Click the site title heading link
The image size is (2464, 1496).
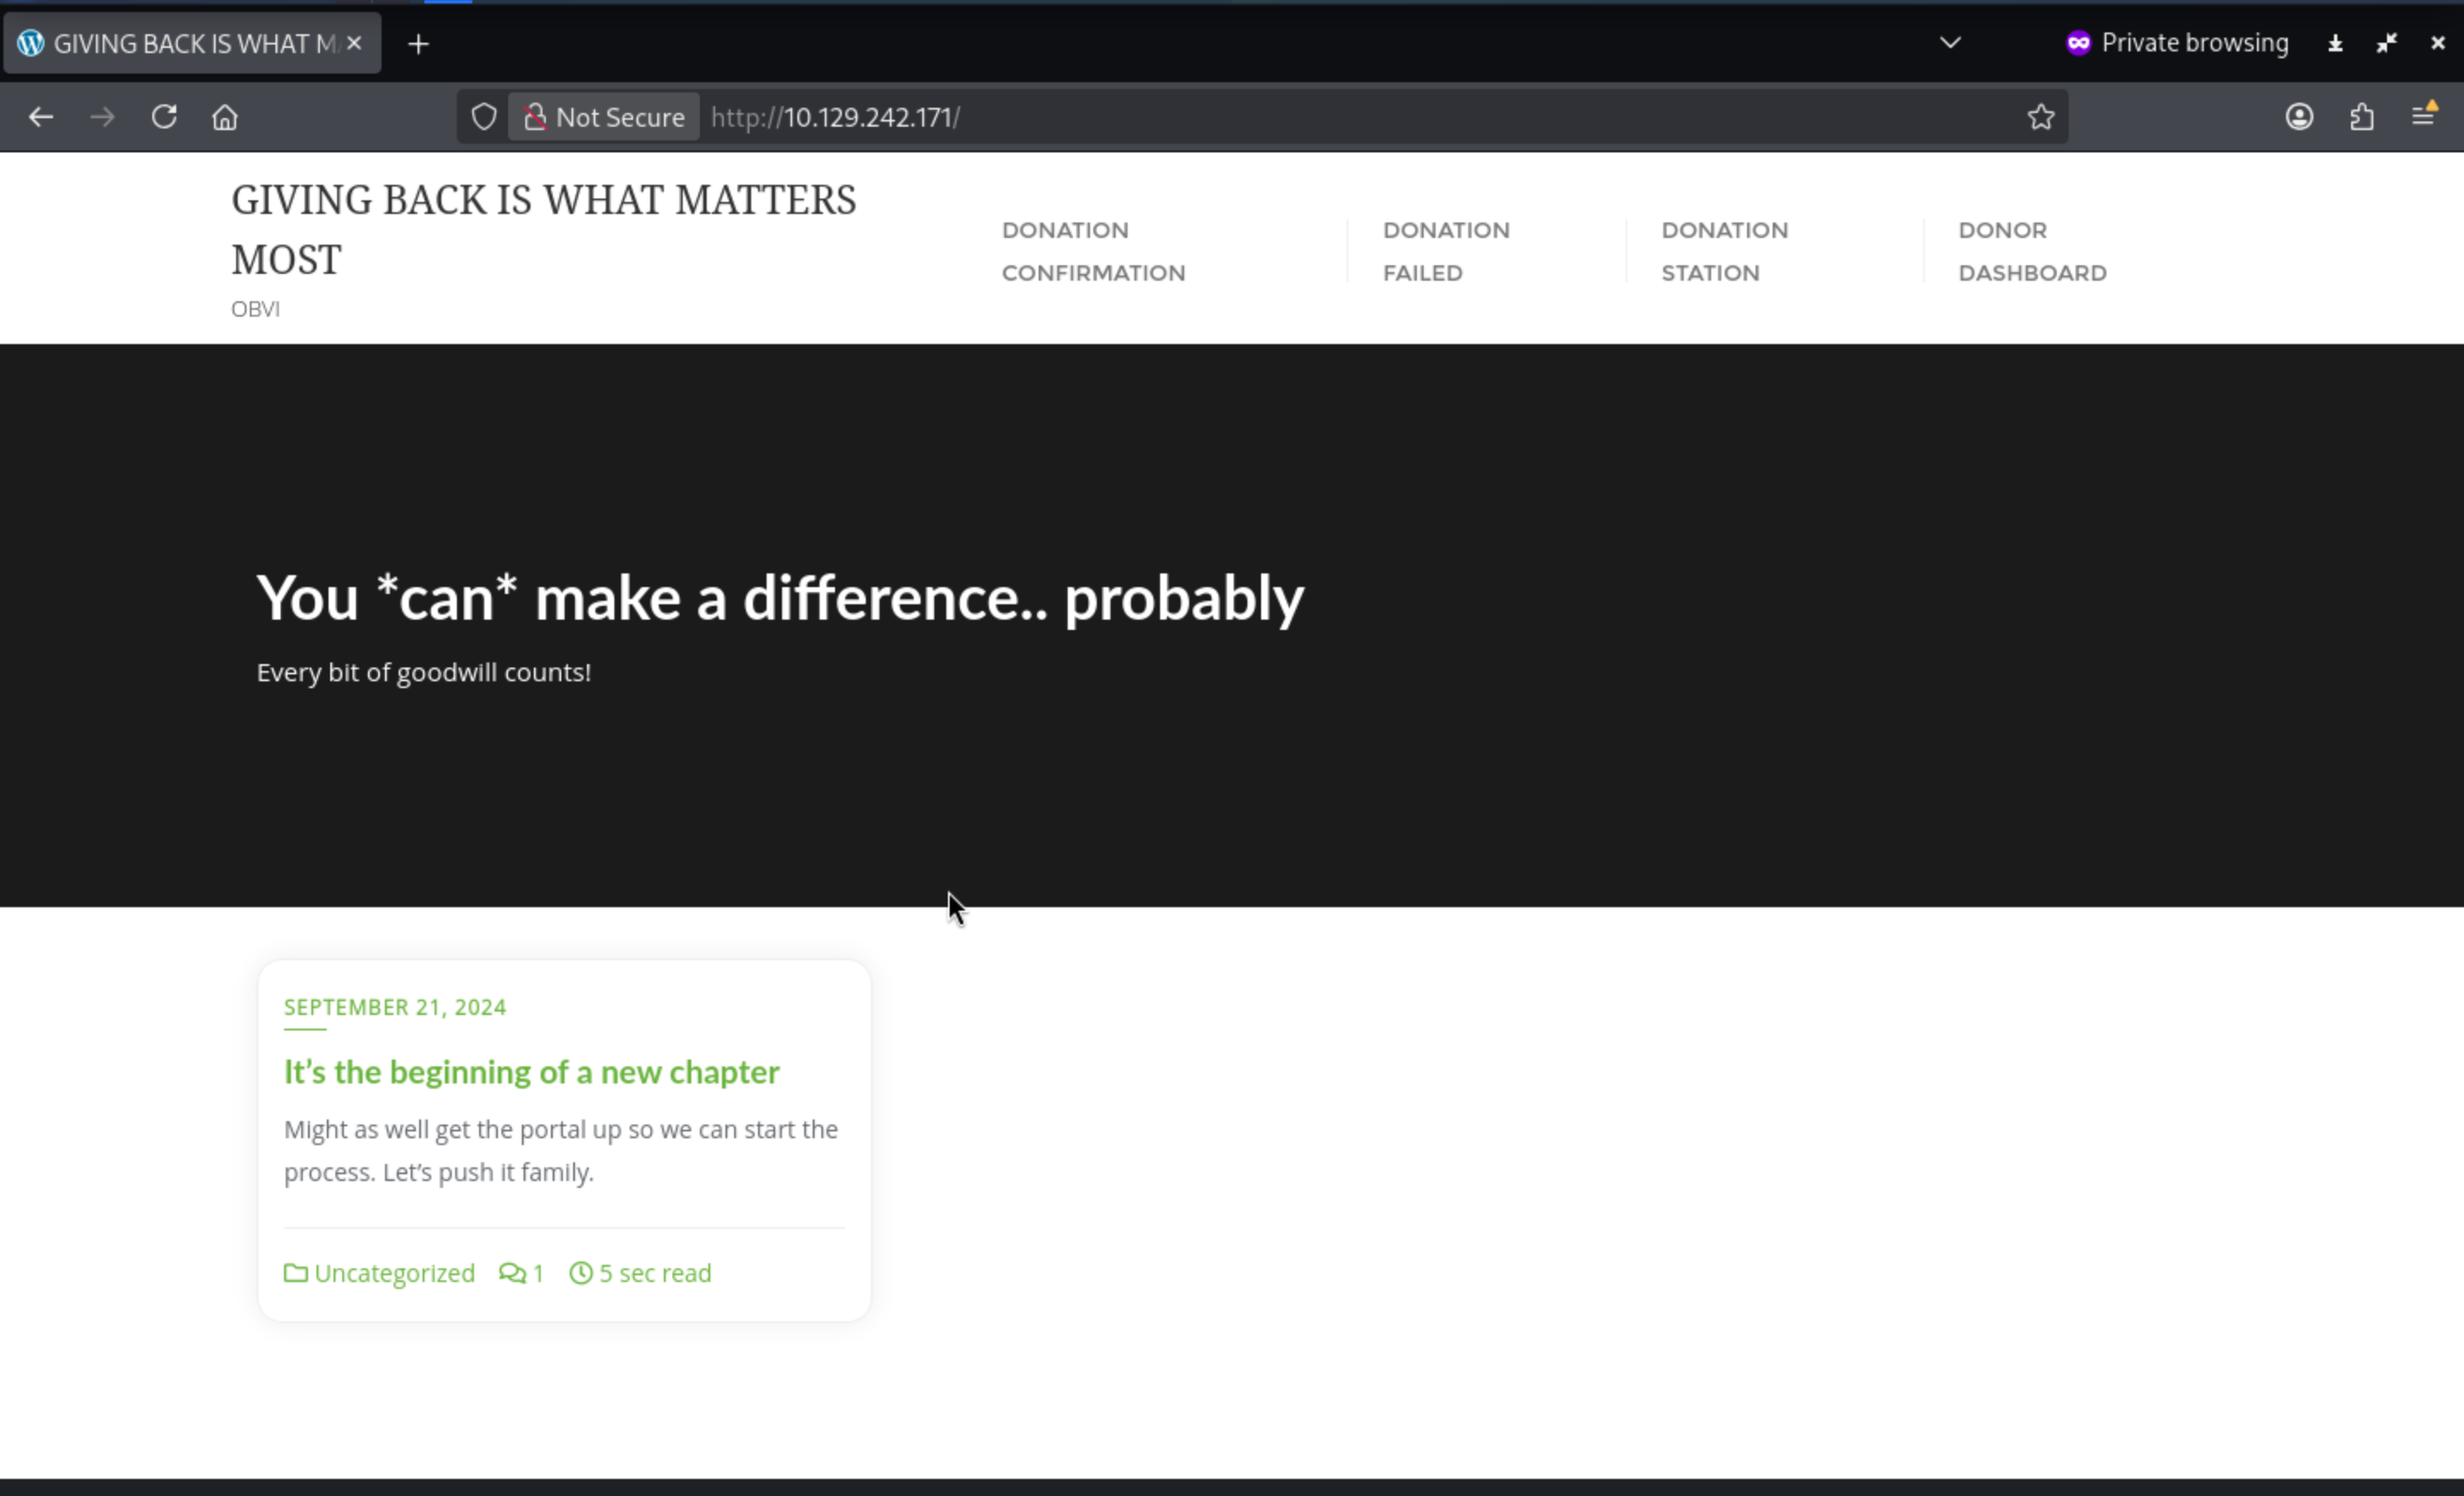(543, 229)
